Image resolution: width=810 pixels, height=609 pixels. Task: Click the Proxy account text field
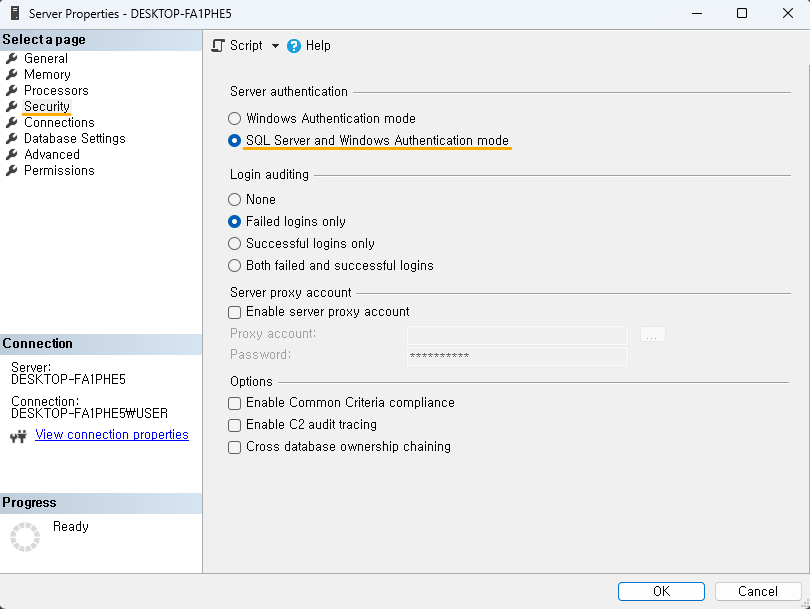point(517,335)
